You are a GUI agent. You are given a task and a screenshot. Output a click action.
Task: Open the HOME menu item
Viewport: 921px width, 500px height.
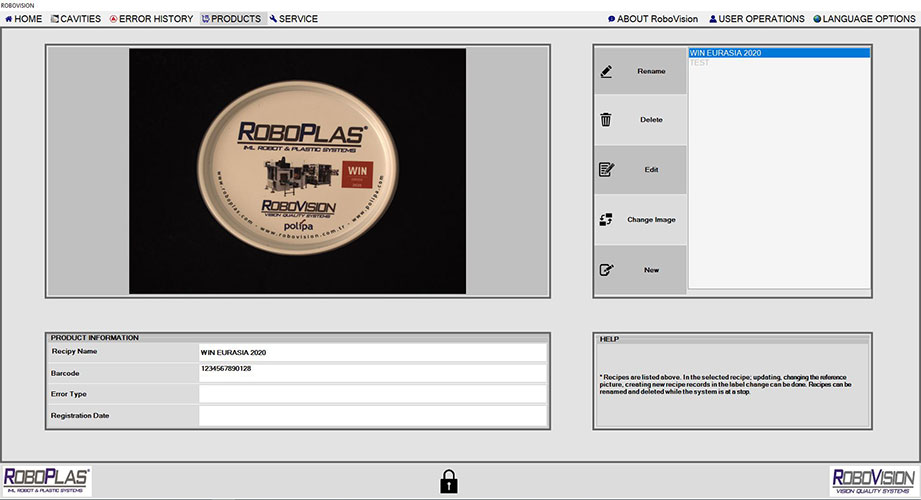point(23,19)
